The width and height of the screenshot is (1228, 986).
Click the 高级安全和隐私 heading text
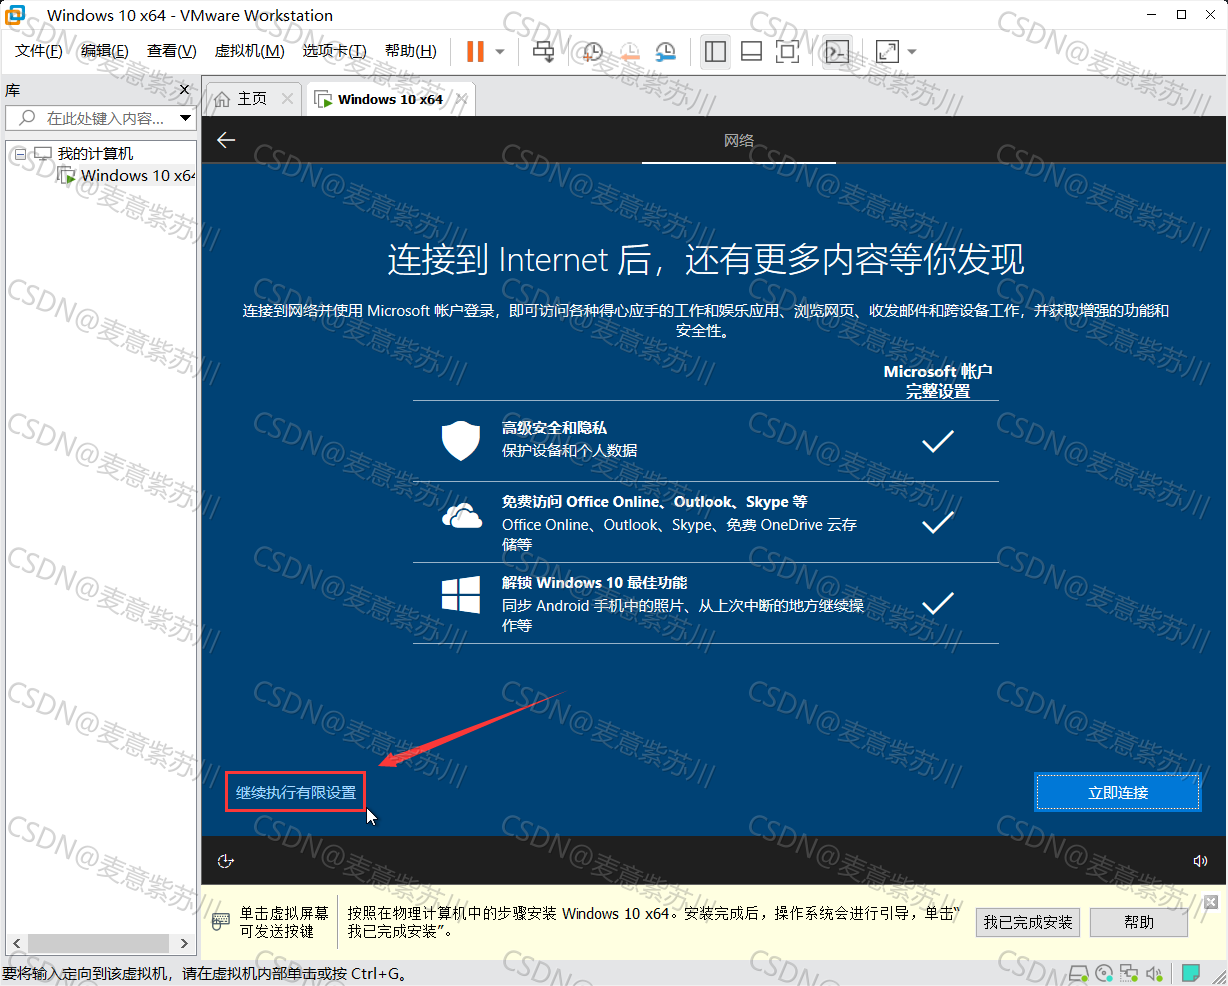point(554,428)
